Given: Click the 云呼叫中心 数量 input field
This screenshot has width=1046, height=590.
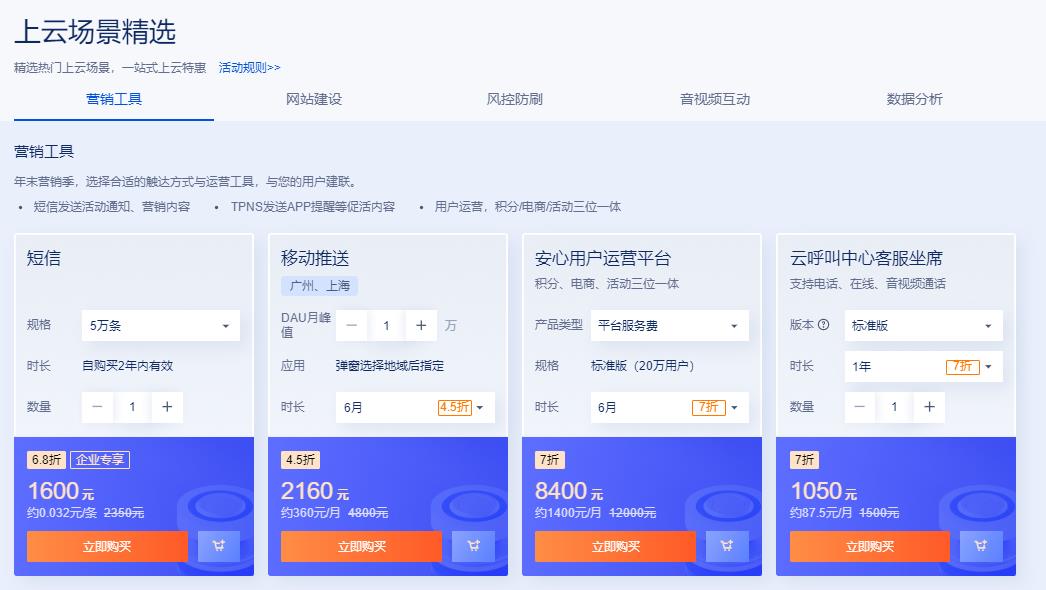Looking at the screenshot, I should coord(895,407).
